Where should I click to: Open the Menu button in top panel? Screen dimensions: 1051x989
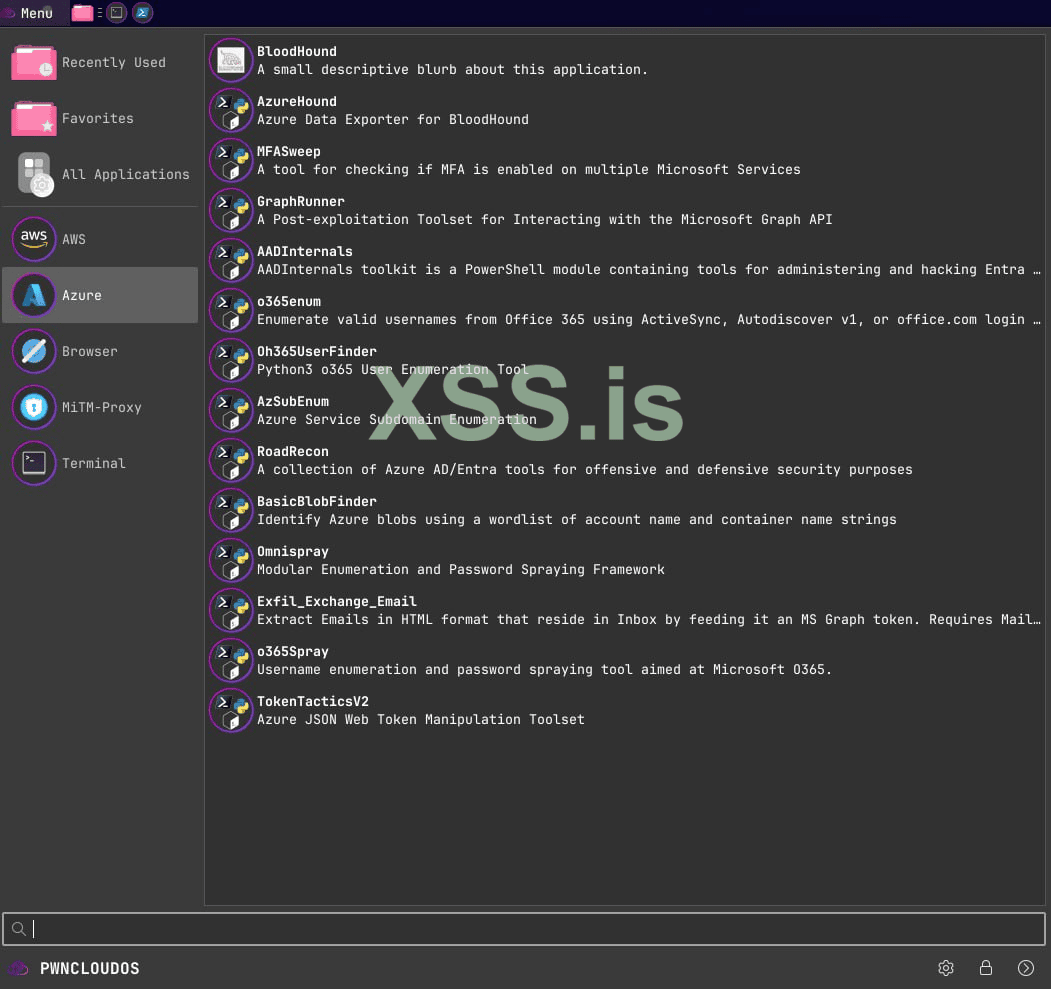pos(34,13)
